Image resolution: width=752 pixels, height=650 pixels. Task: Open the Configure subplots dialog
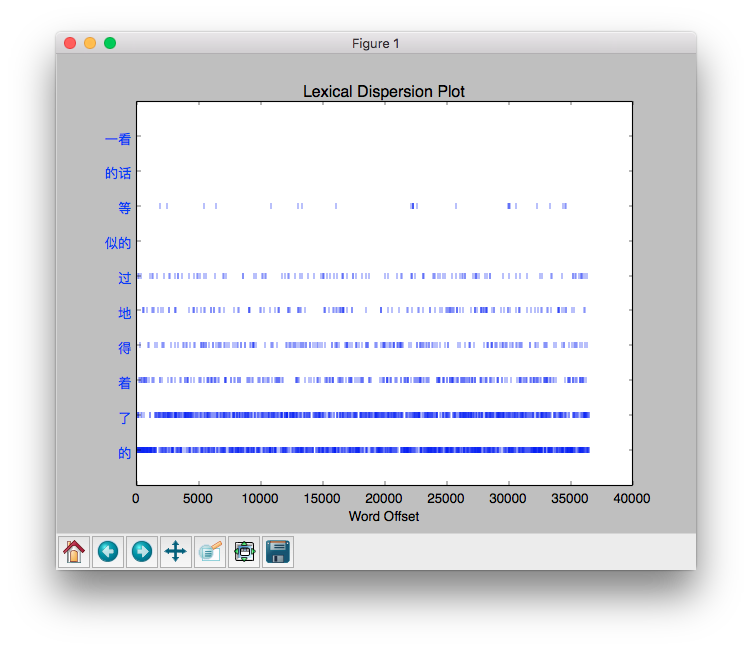(x=244, y=551)
